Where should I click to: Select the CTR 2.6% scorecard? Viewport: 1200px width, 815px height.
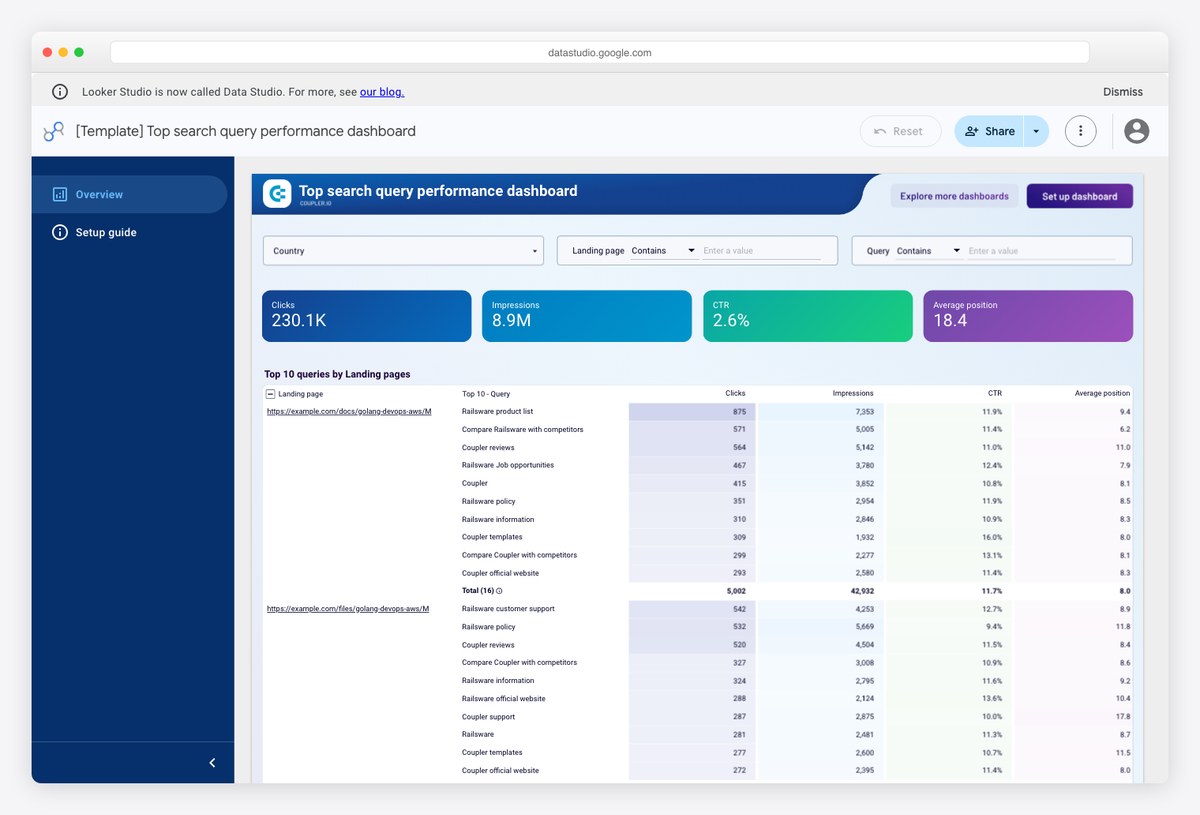coord(808,316)
